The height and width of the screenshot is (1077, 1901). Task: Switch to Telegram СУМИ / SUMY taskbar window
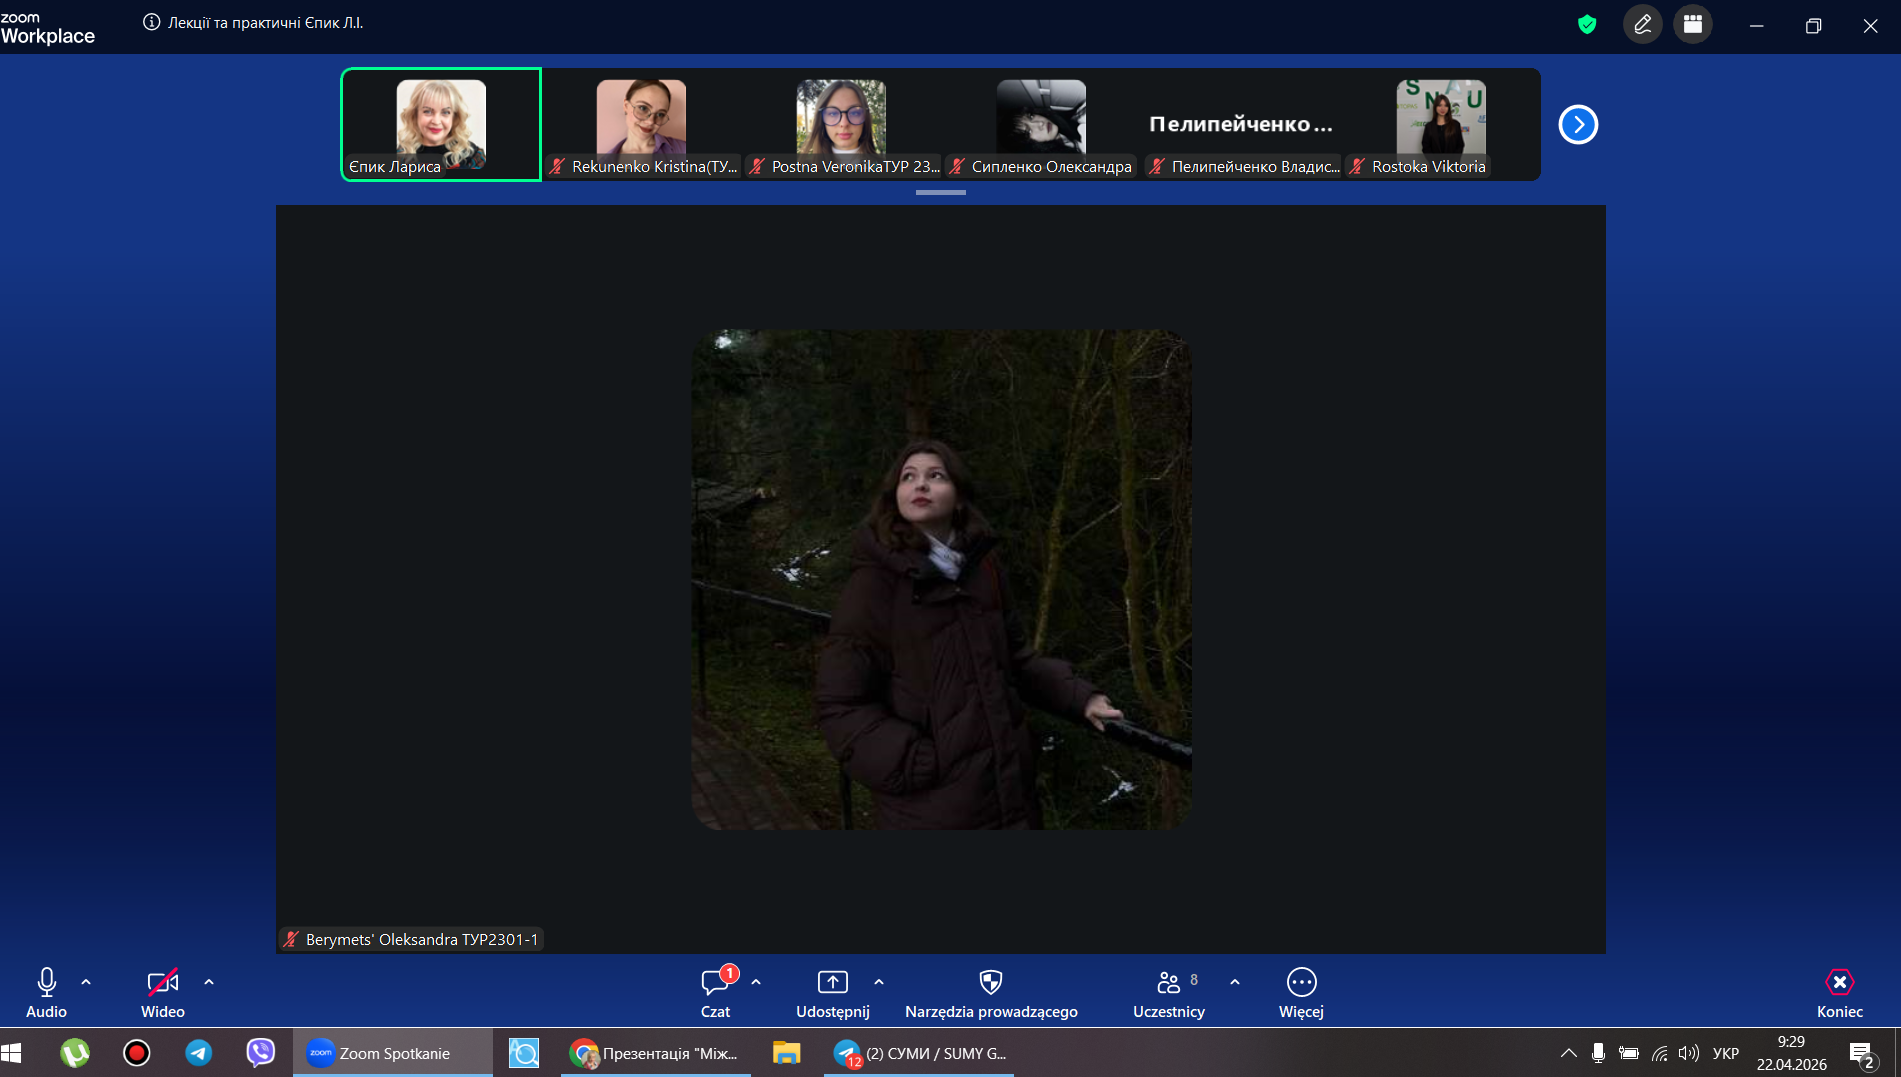point(920,1053)
